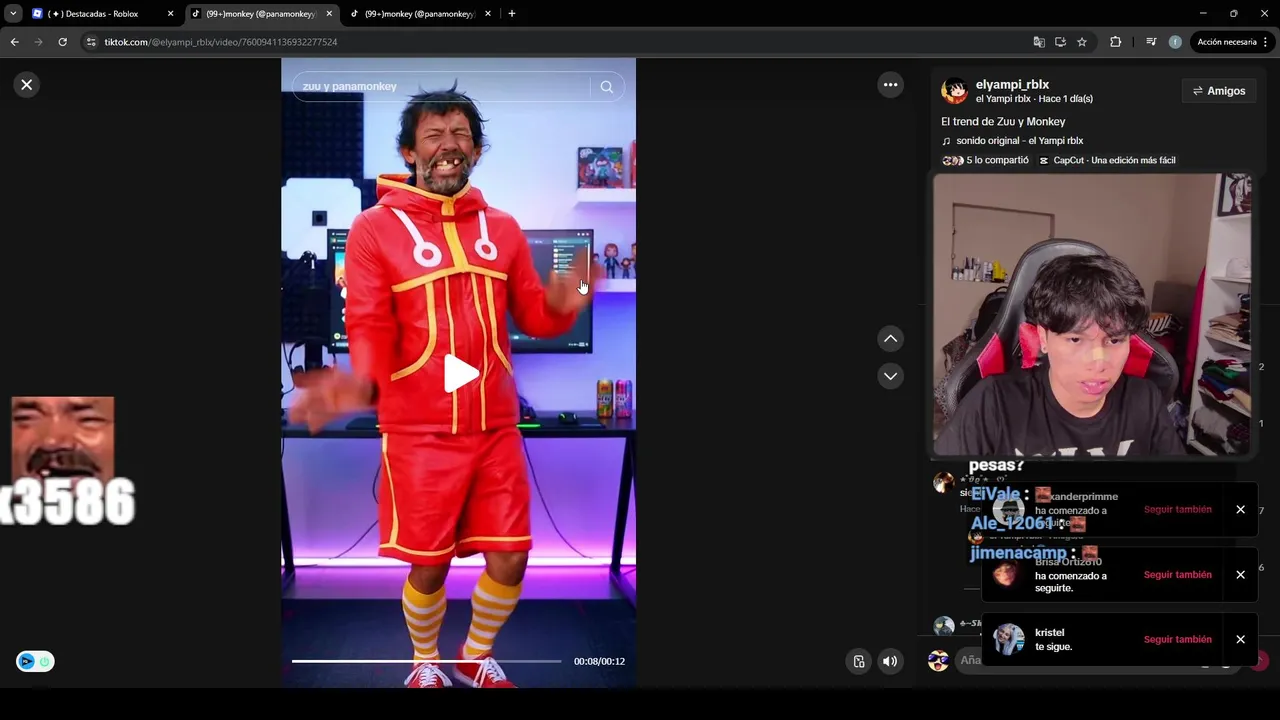This screenshot has width=1280, height=720.
Task: Install app icon in address bar
Action: [1060, 42]
